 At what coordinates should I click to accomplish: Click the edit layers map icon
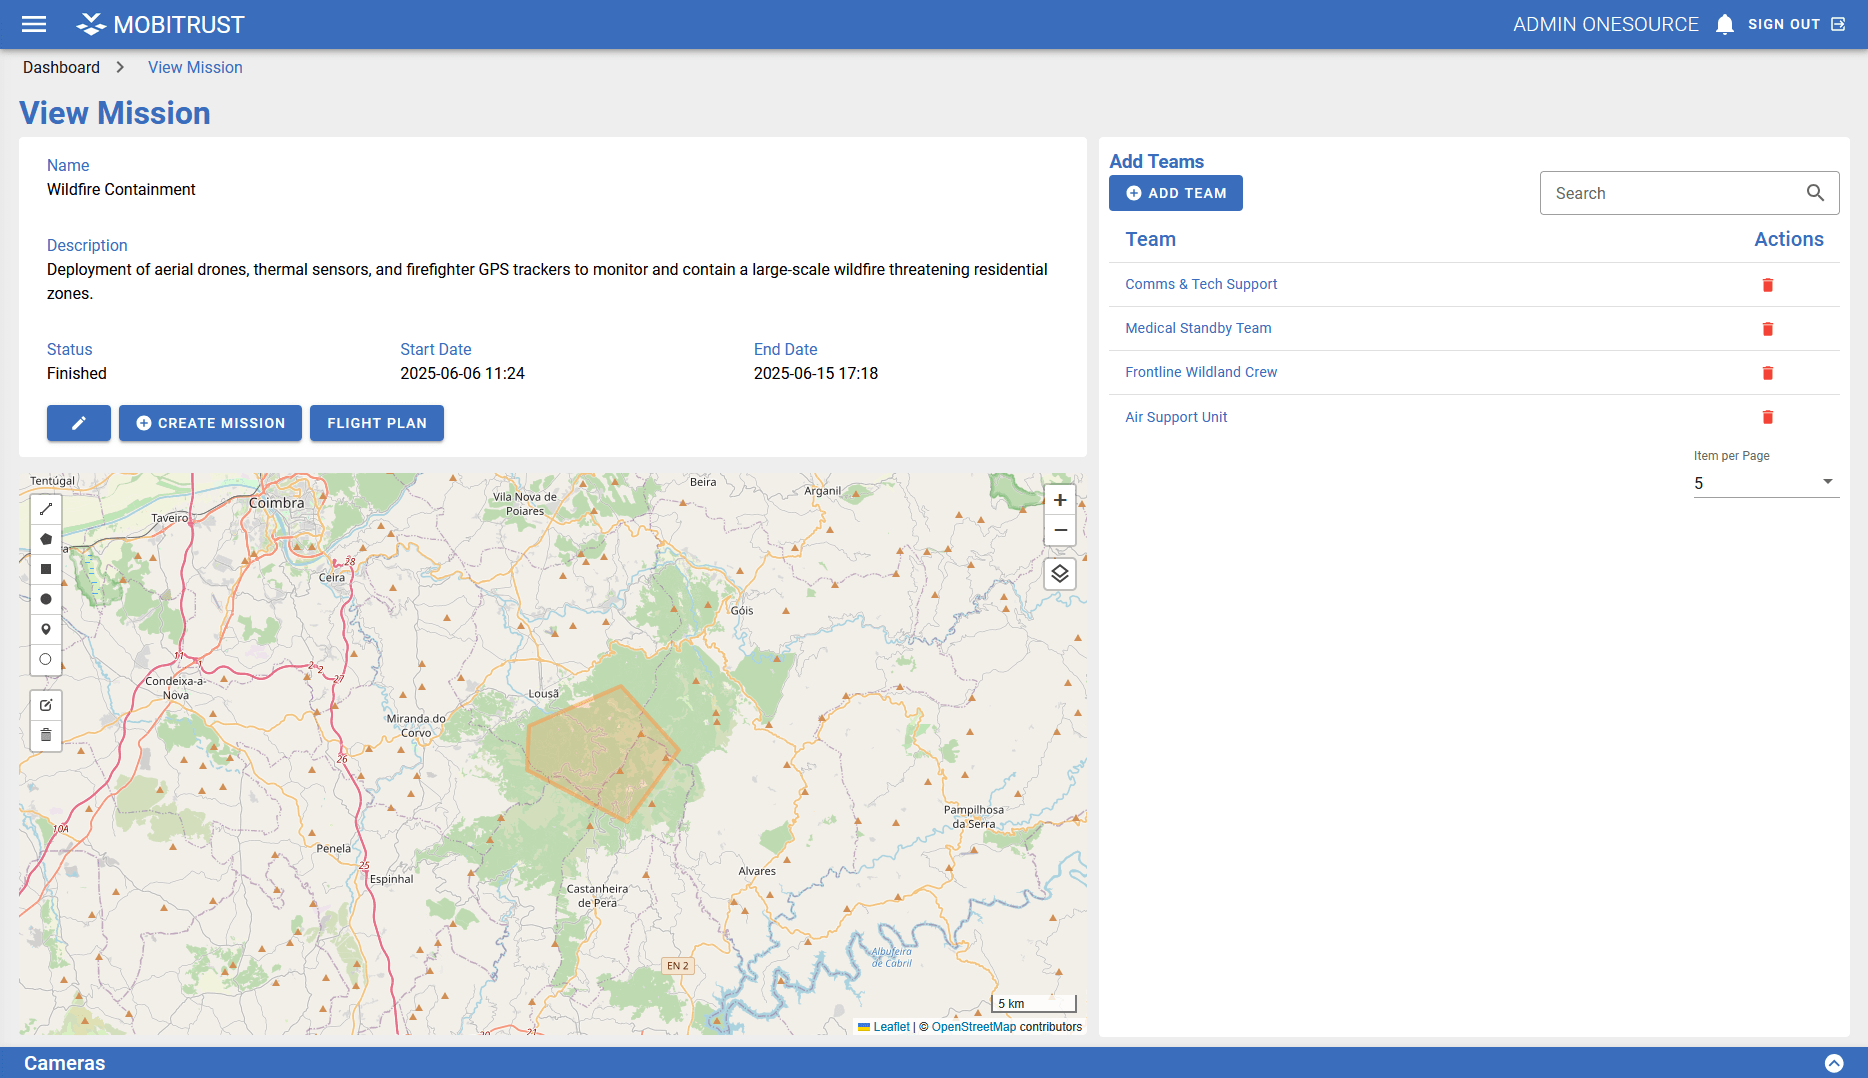46,705
